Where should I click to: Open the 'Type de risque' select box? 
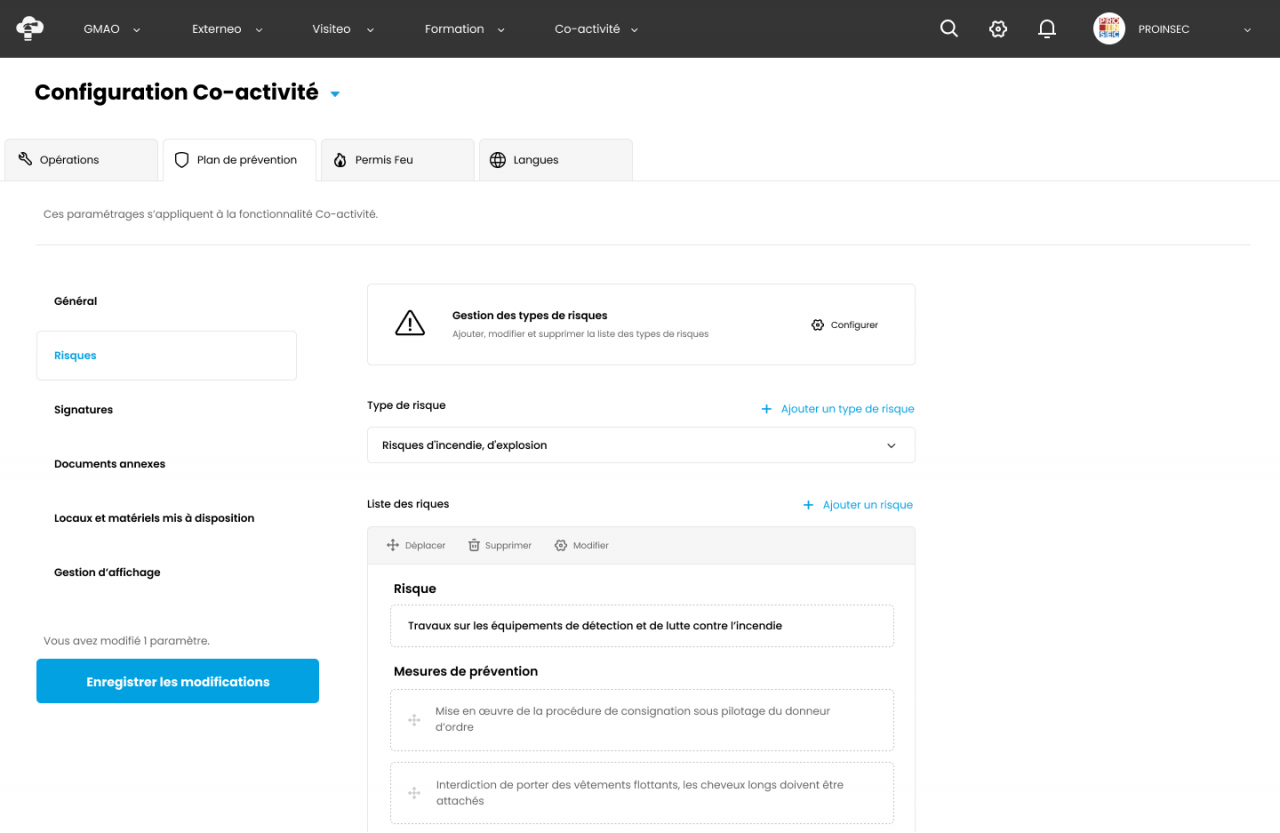(x=641, y=445)
